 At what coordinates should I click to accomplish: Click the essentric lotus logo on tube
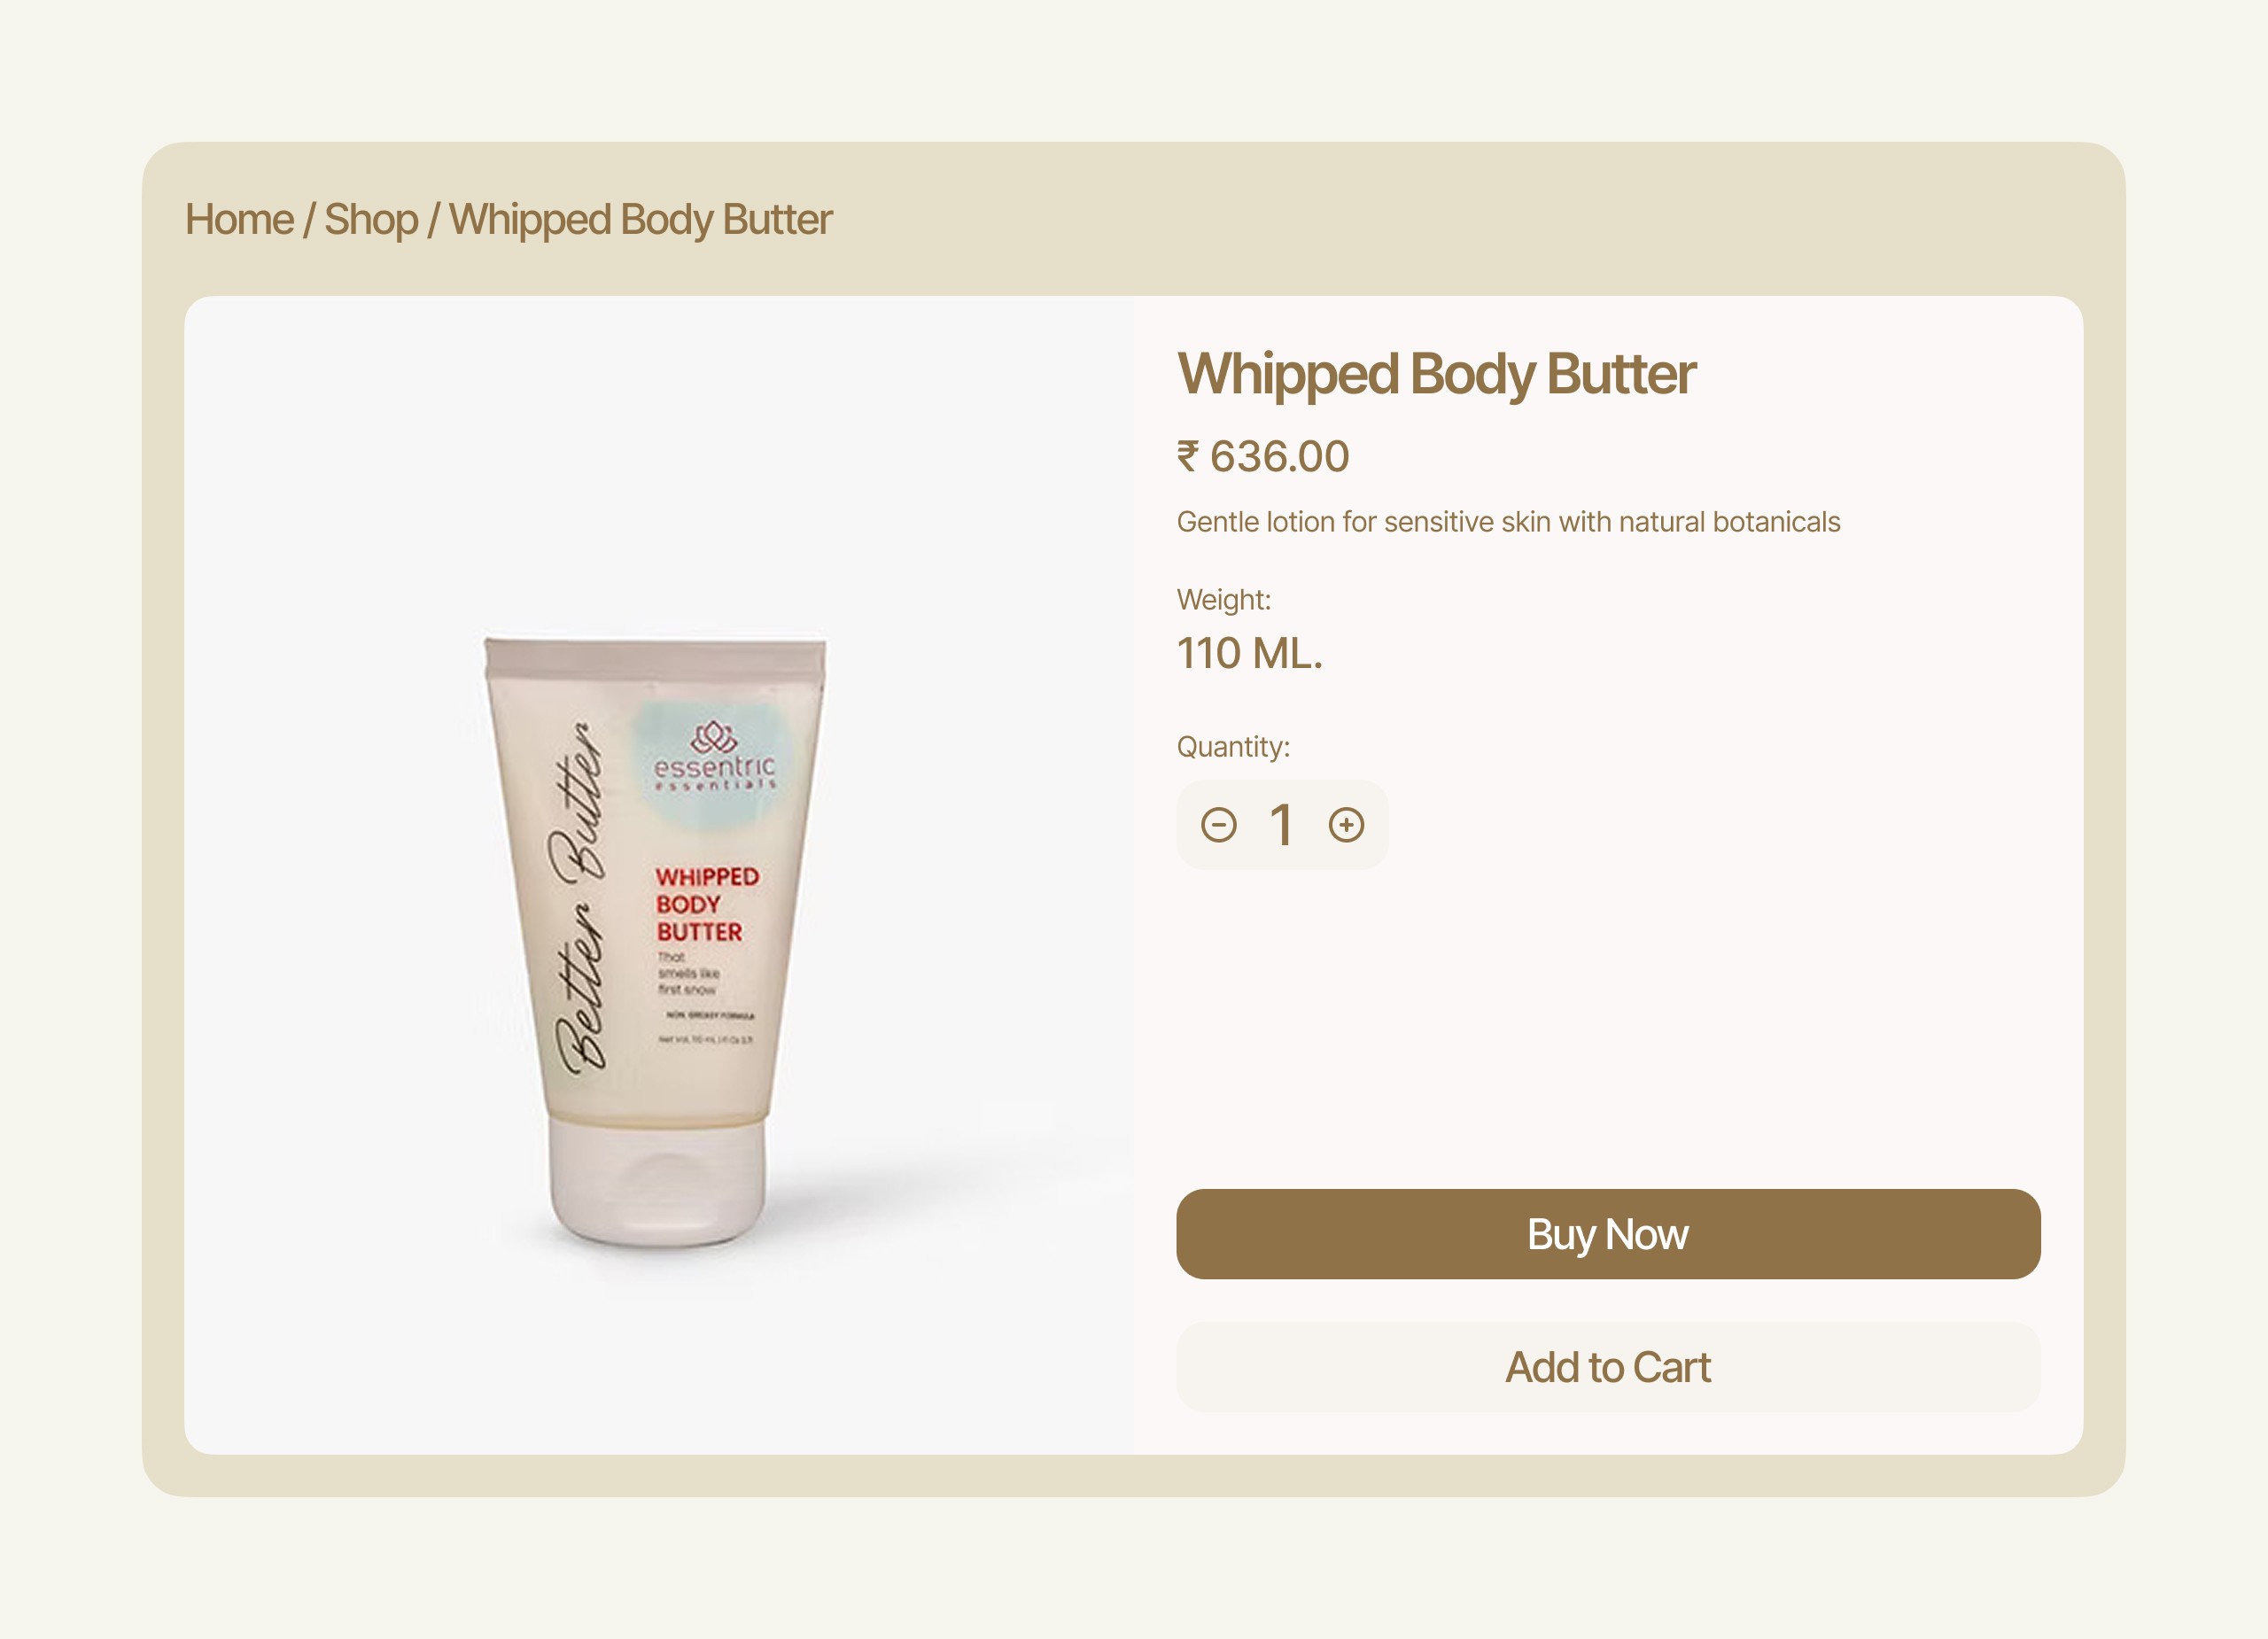714,737
